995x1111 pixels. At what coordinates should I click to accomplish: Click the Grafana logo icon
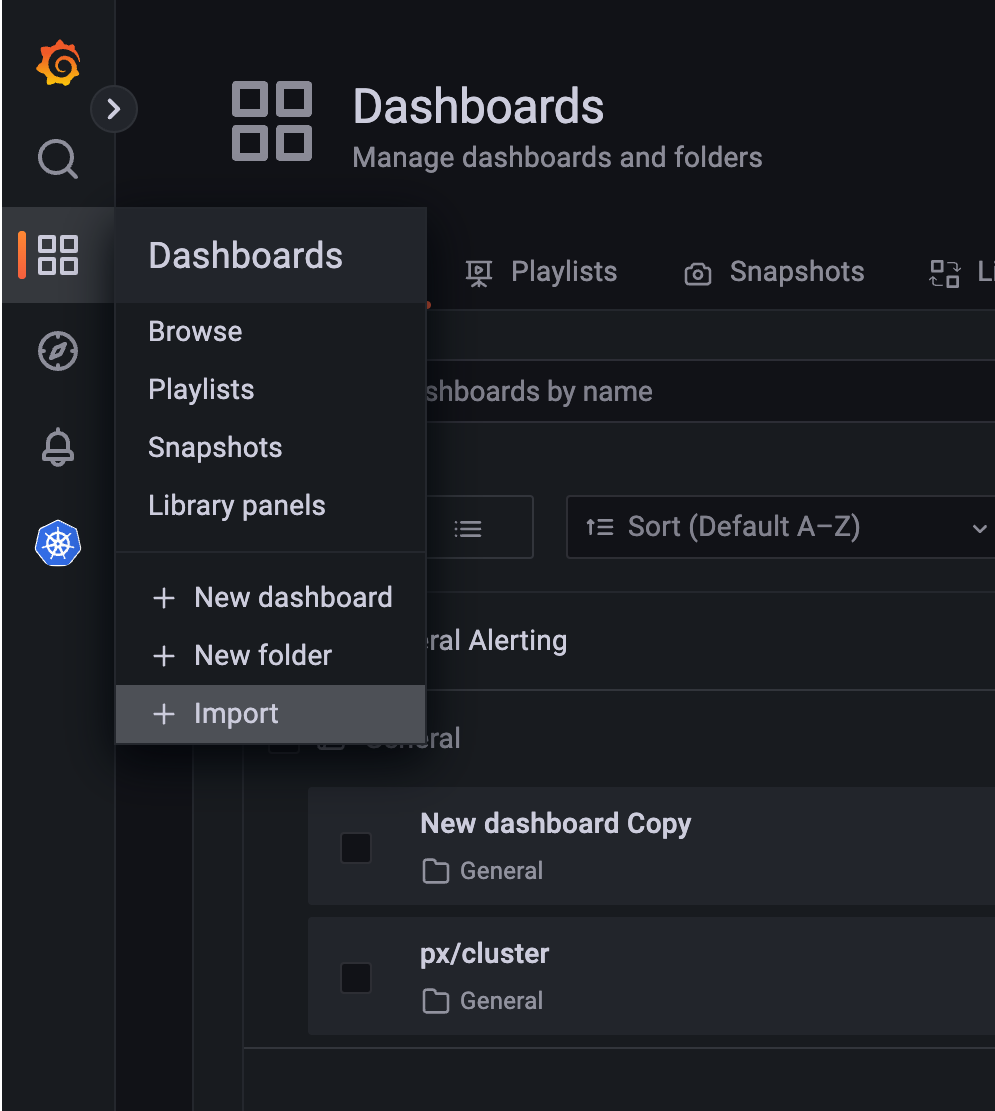click(58, 63)
